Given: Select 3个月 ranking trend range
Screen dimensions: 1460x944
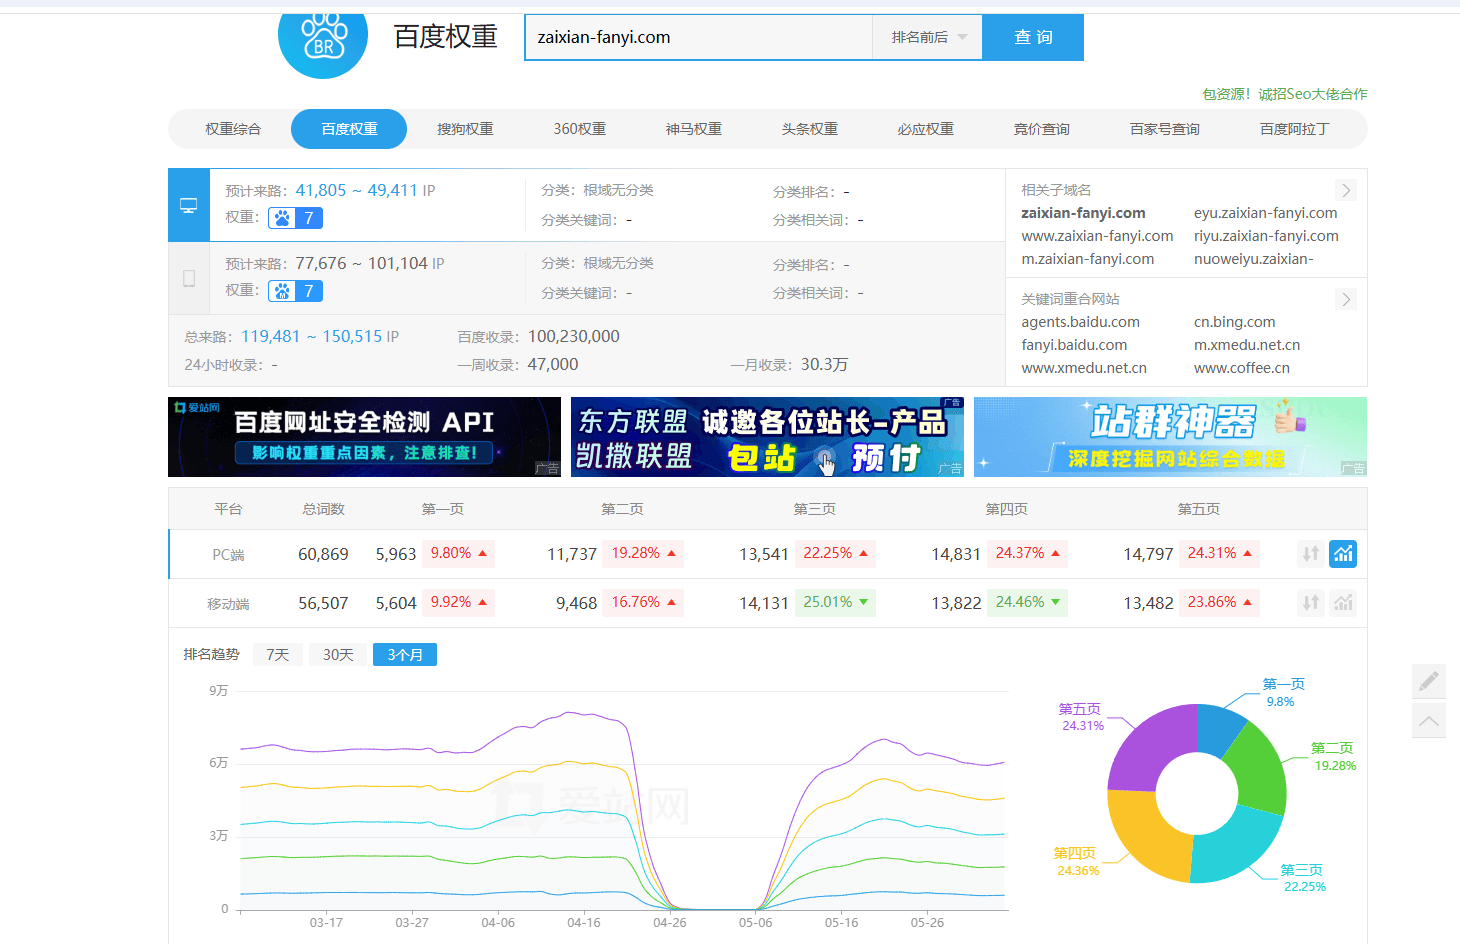Looking at the screenshot, I should pos(405,655).
